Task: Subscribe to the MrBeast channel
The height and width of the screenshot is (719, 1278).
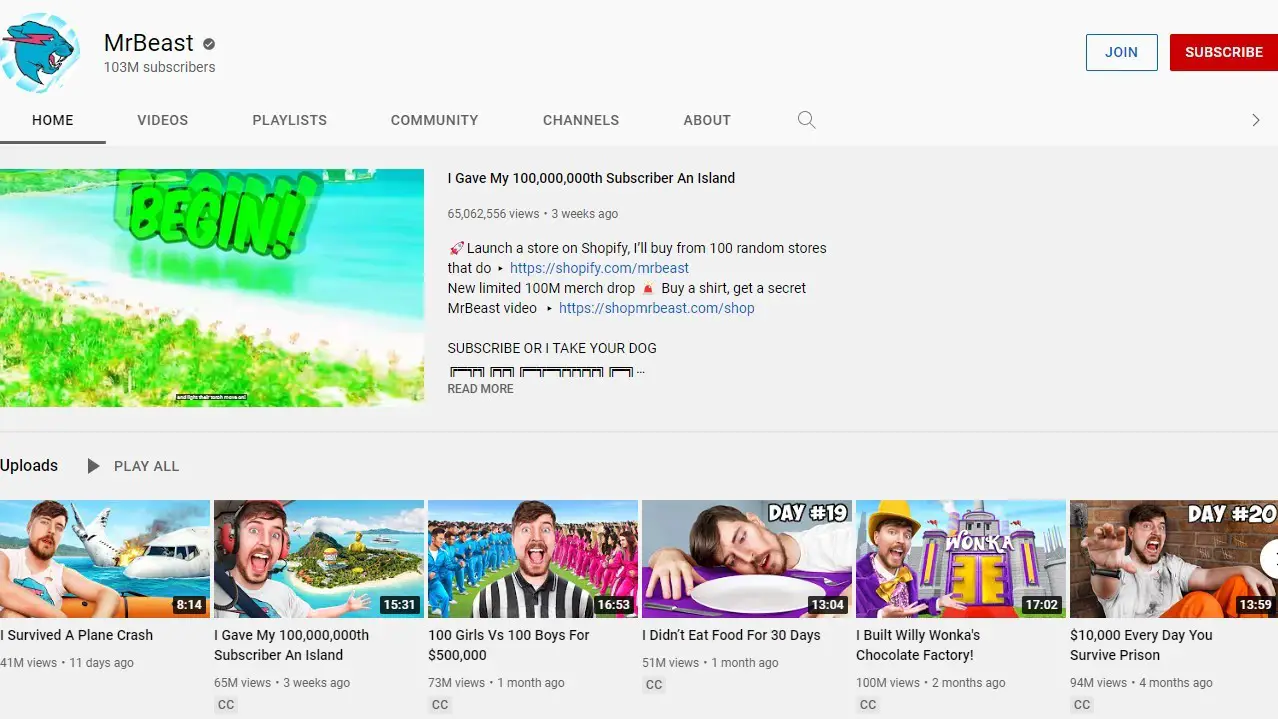Action: tap(1224, 52)
